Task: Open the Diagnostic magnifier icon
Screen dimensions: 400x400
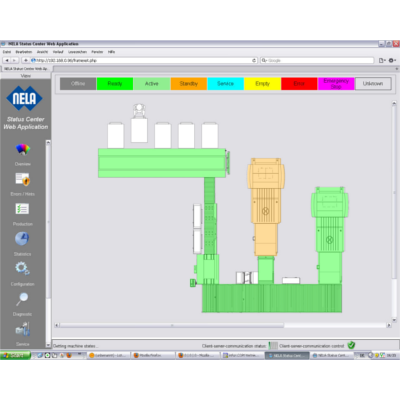Action: click(x=22, y=299)
